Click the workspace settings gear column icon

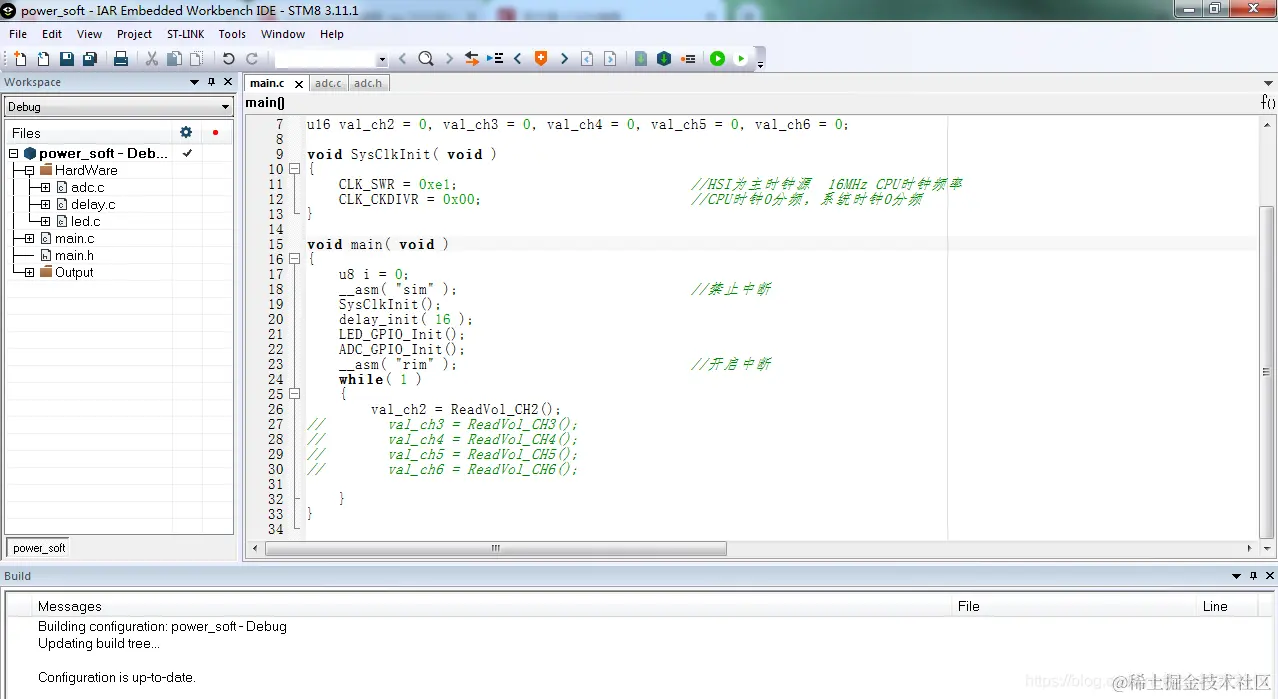(x=186, y=132)
